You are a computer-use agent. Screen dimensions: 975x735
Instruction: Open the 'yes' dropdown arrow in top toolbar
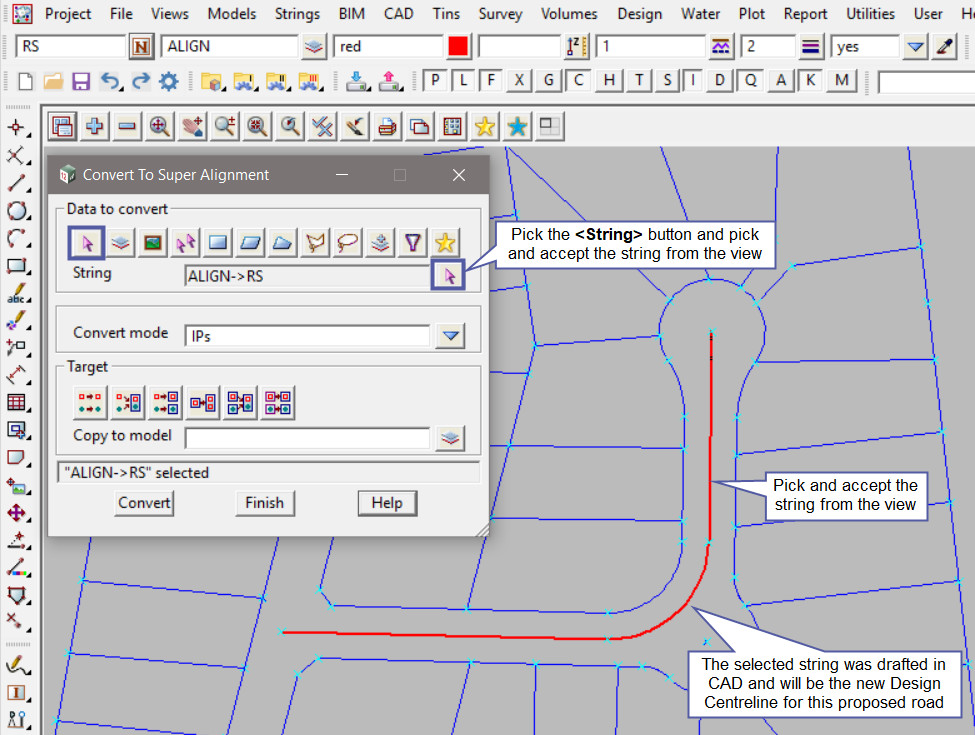[915, 47]
